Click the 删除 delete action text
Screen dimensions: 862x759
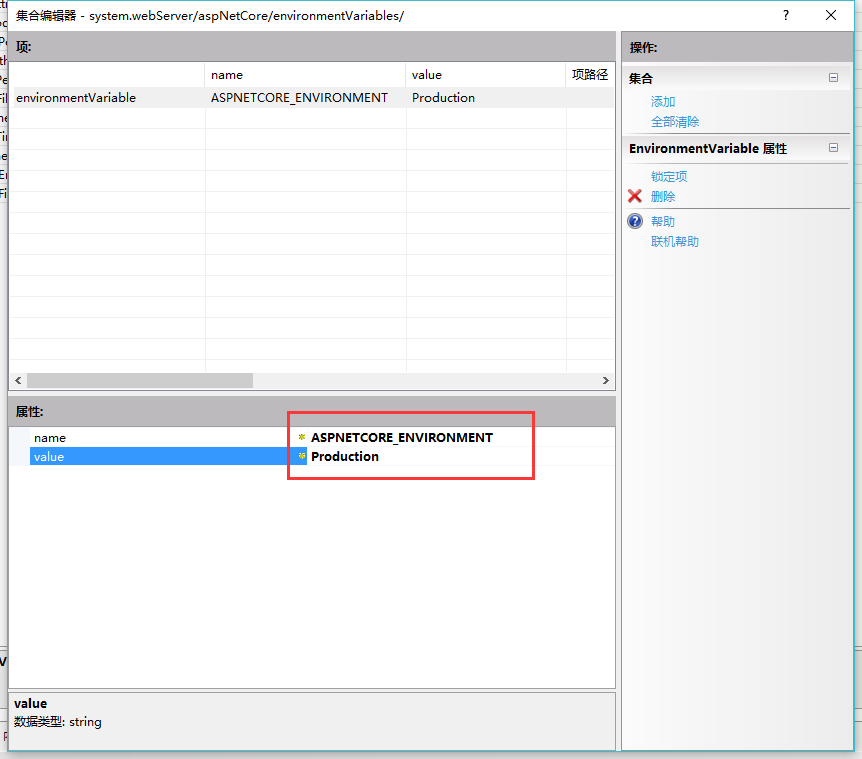click(663, 196)
